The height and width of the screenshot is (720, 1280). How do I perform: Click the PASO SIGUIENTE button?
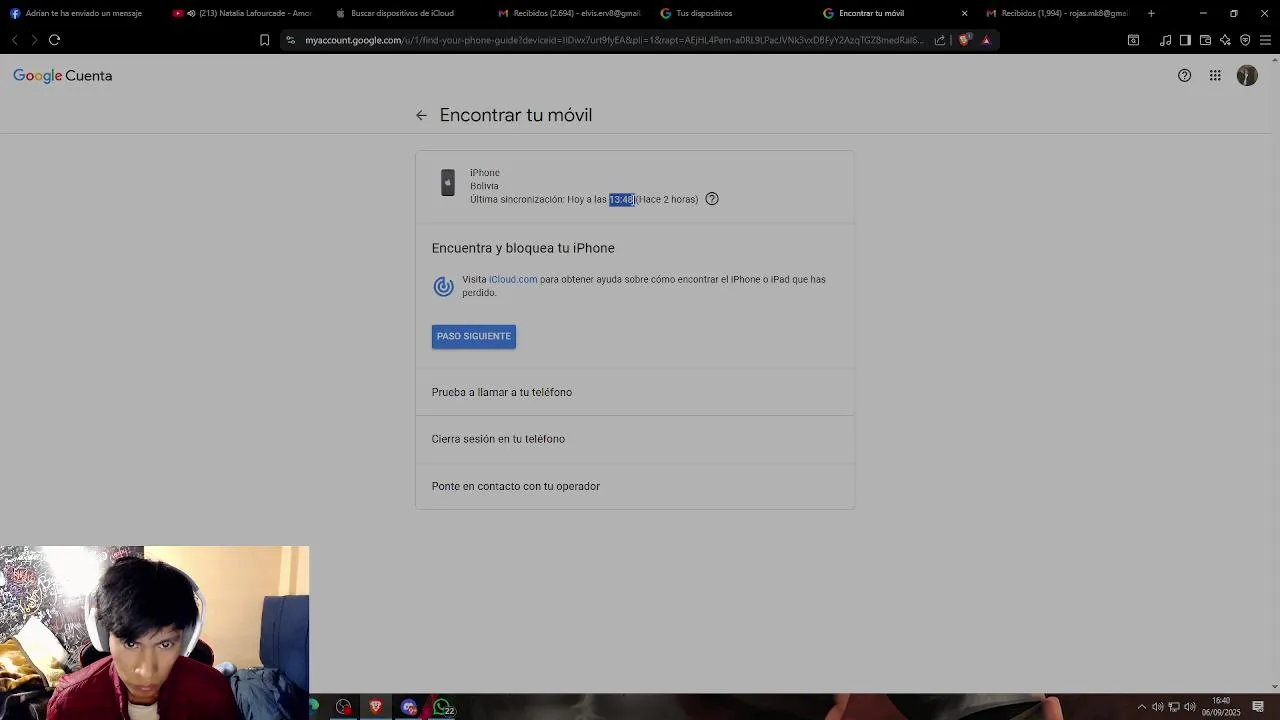[x=474, y=337]
